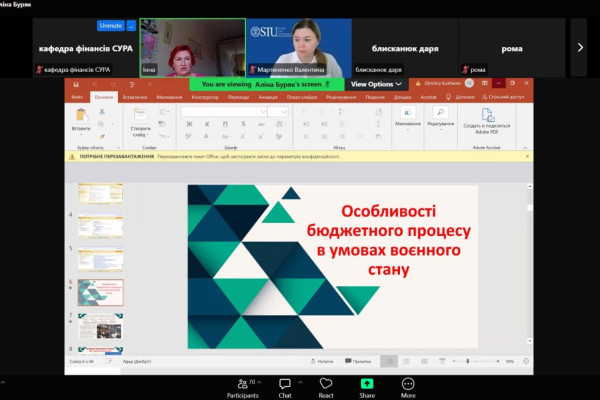This screenshot has width=600, height=400.
Task: Apply italic with the K button
Action: pos(207,124)
